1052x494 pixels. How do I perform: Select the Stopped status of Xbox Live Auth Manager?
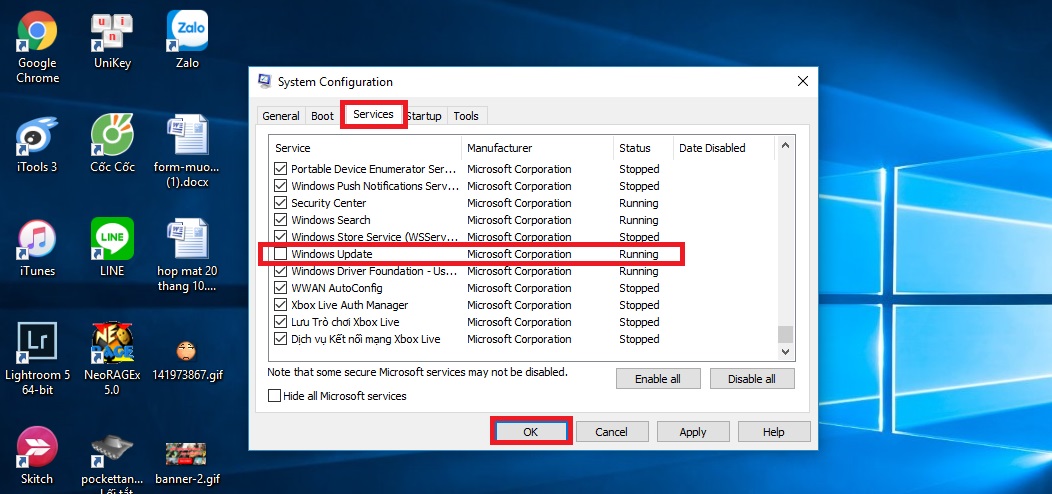click(x=639, y=305)
